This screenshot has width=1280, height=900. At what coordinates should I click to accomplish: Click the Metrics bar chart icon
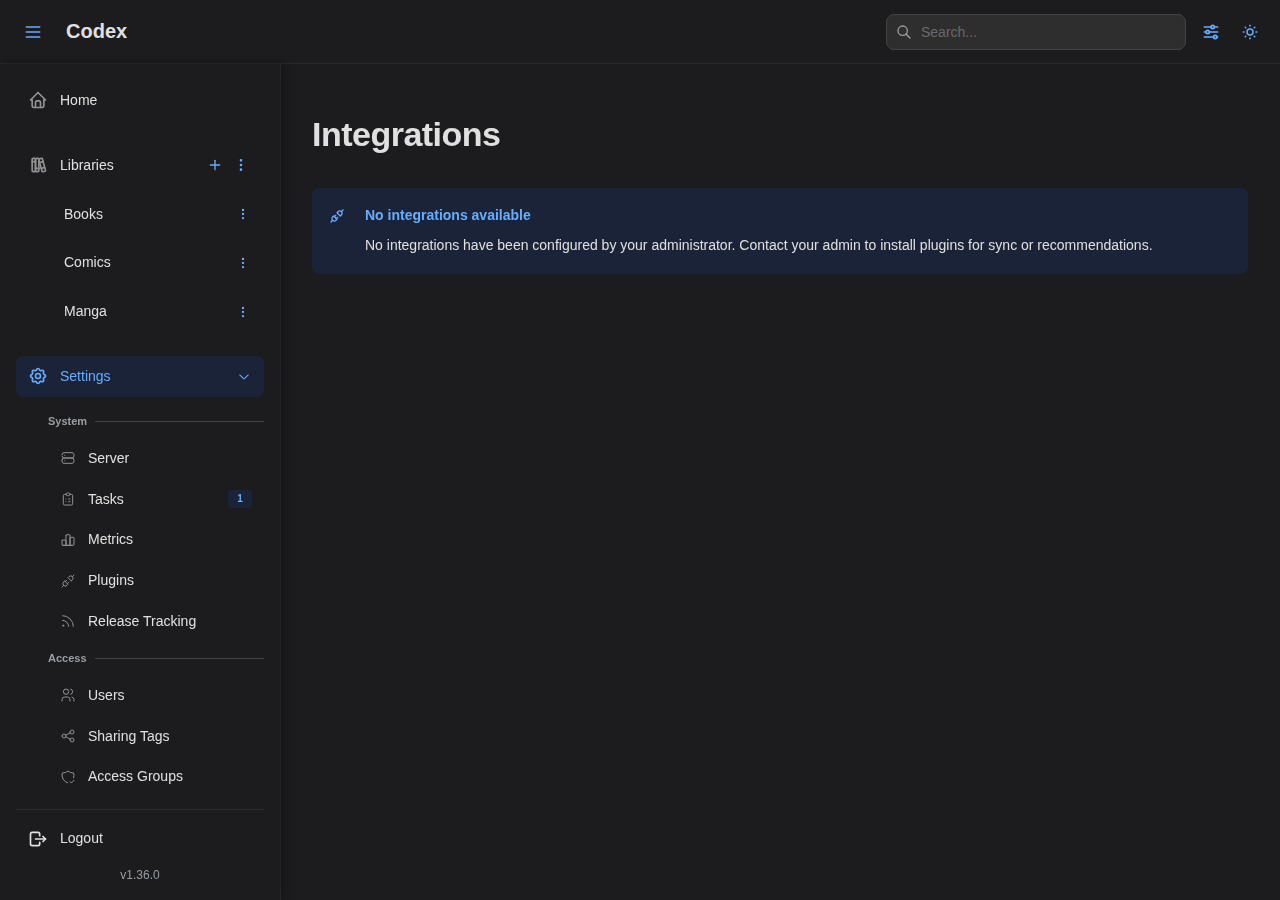pos(68,540)
